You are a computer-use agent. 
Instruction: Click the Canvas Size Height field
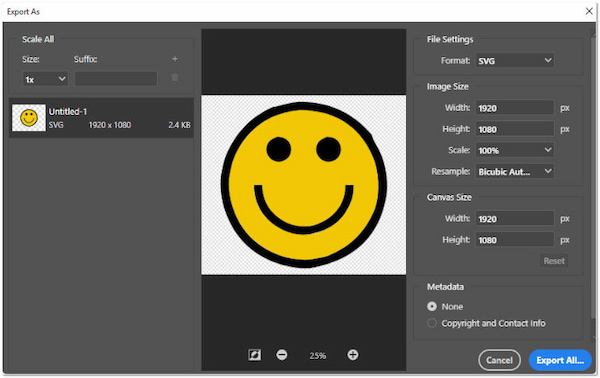click(514, 240)
